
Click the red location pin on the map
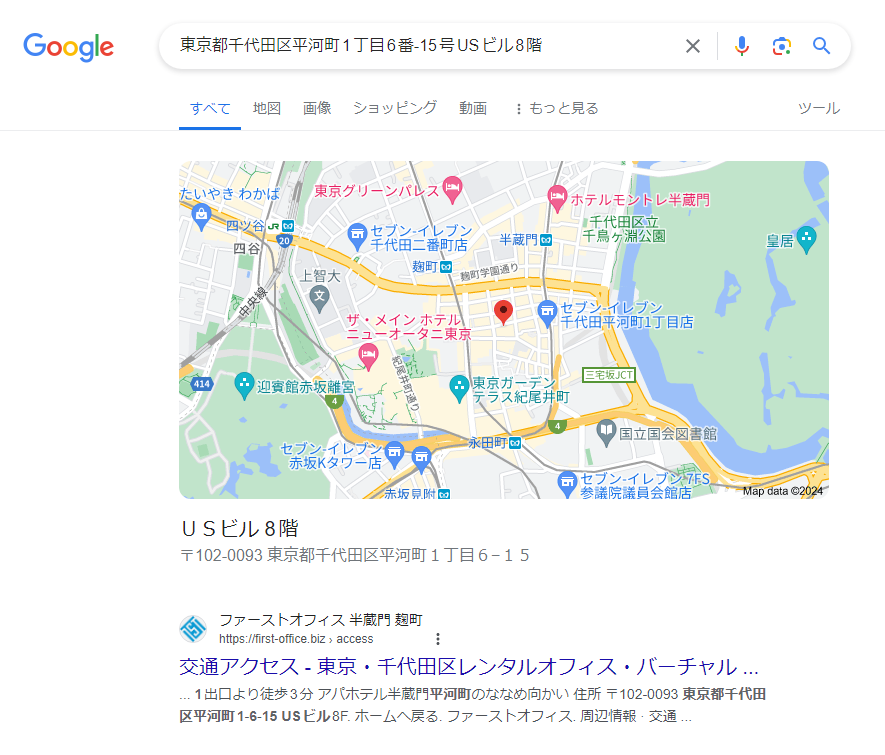[503, 312]
